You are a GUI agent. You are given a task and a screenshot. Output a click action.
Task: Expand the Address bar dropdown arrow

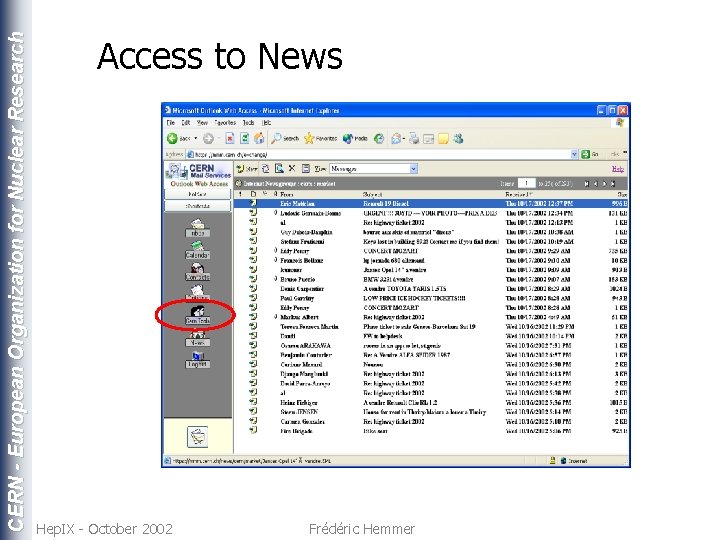coord(574,154)
